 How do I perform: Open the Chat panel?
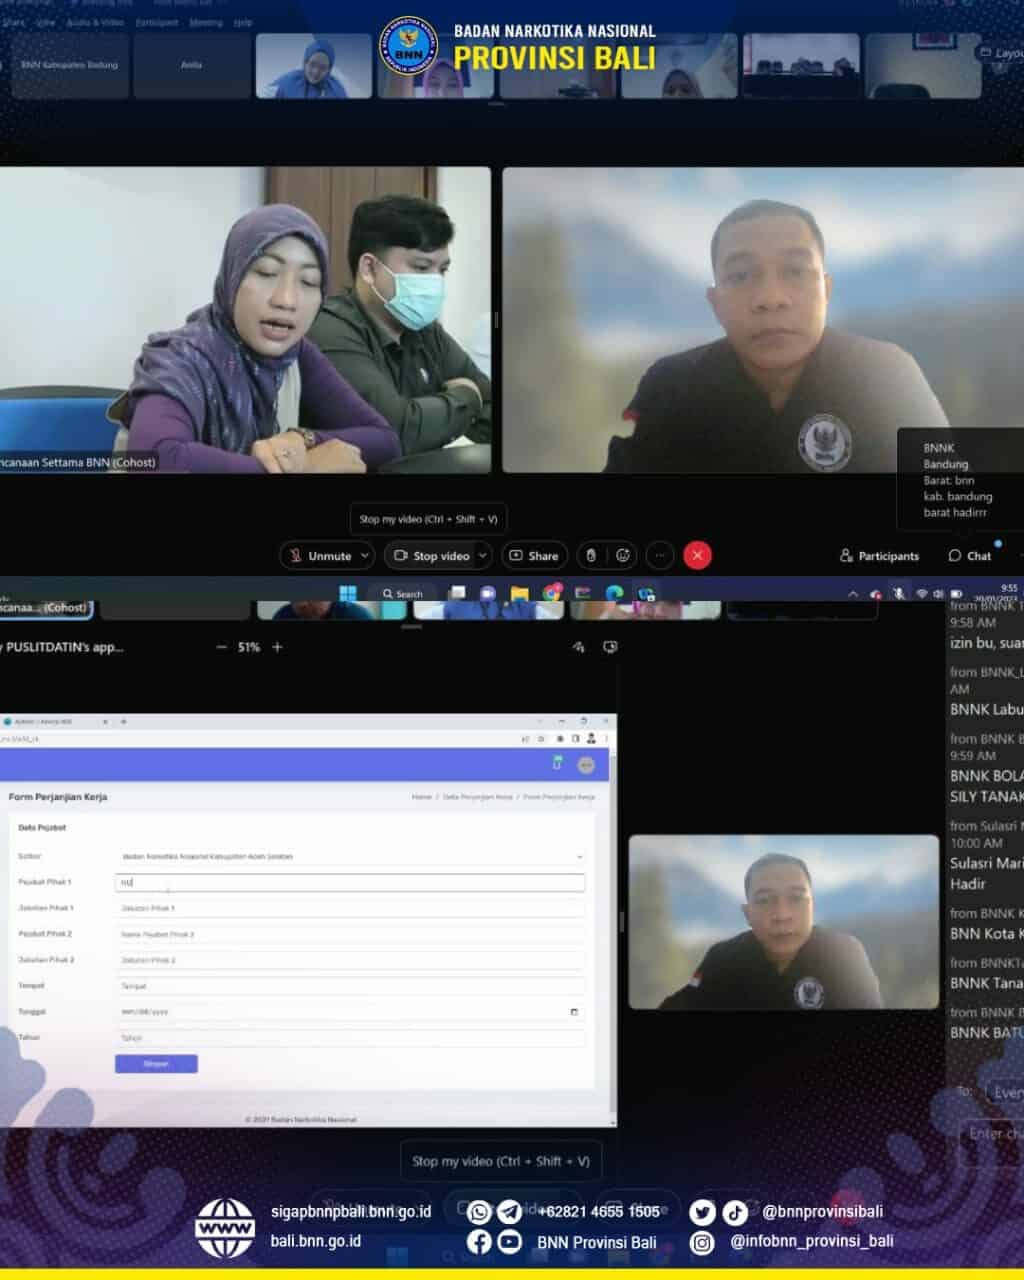[970, 556]
